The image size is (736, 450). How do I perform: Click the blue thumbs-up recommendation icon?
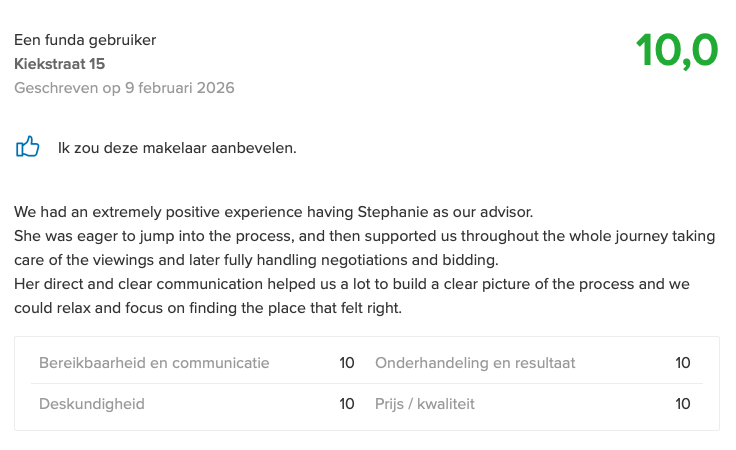[27, 148]
